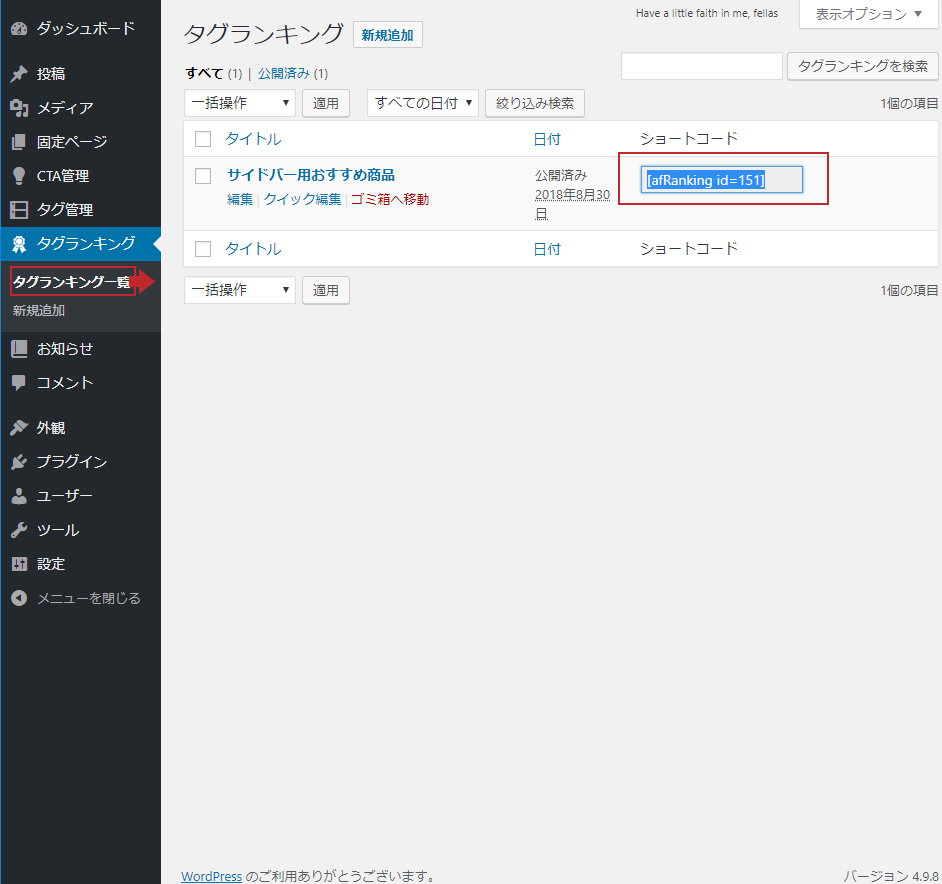Collapse menu with メニューを閉じる arrow icon
Viewport: 942px width, 884px height.
click(x=19, y=598)
